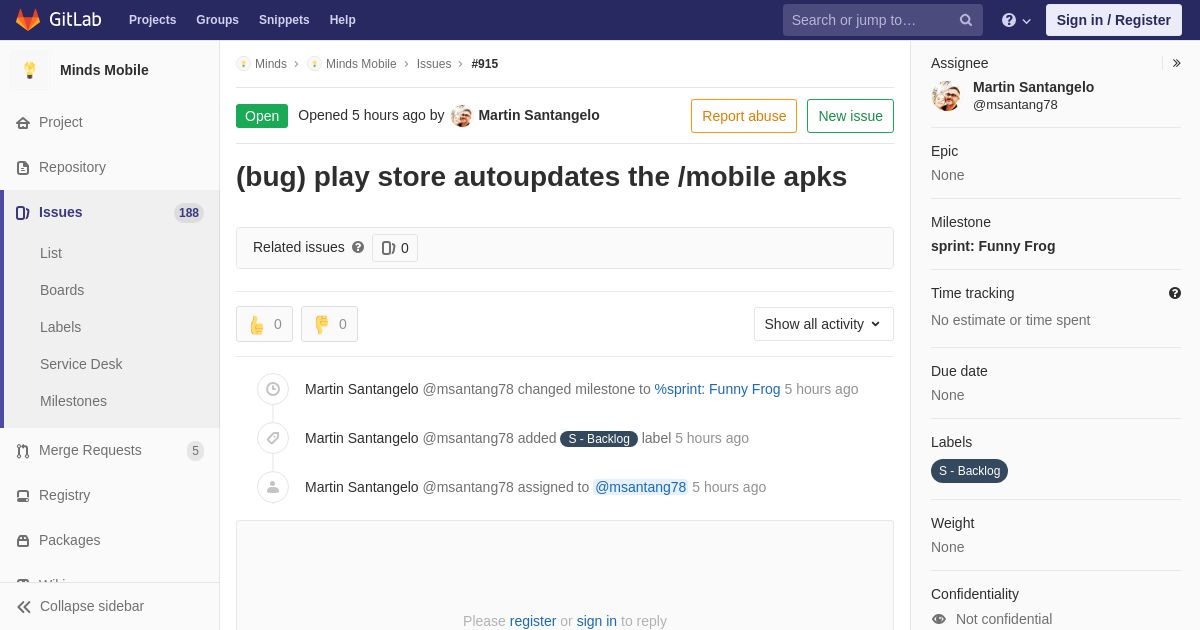This screenshot has height=630, width=1200.
Task: Click the GitLab fox logo
Action: click(28, 20)
